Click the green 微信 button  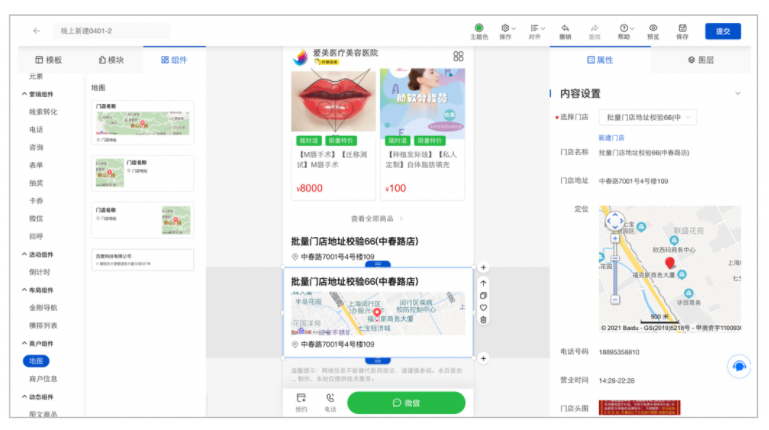406,403
